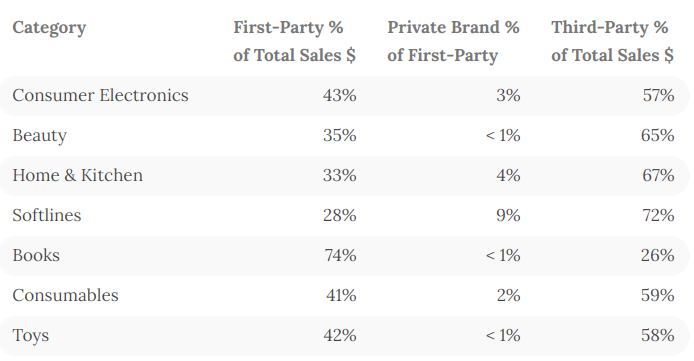Select the Consumables category cell
This screenshot has height=361, width=694.
click(x=66, y=296)
